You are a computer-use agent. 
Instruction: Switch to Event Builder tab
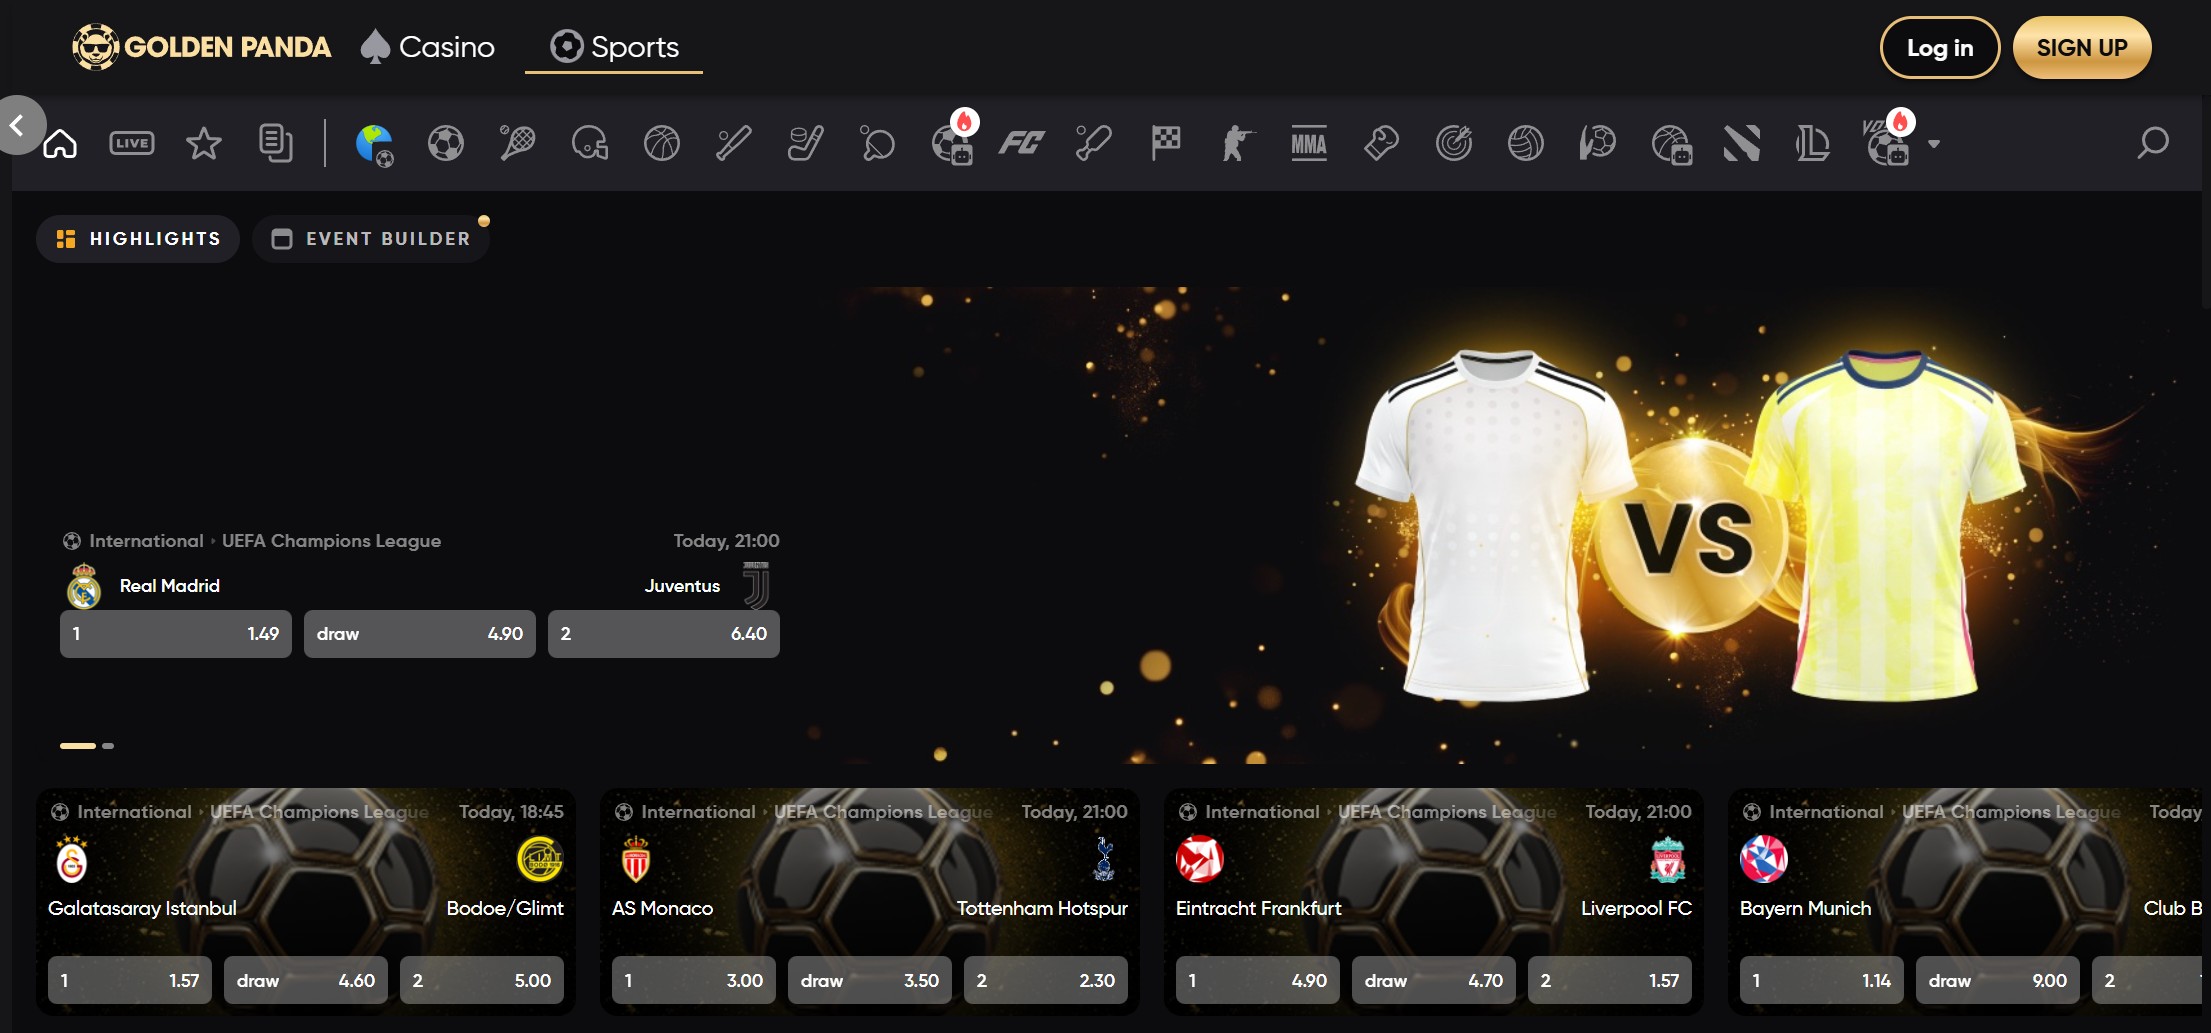pos(371,239)
